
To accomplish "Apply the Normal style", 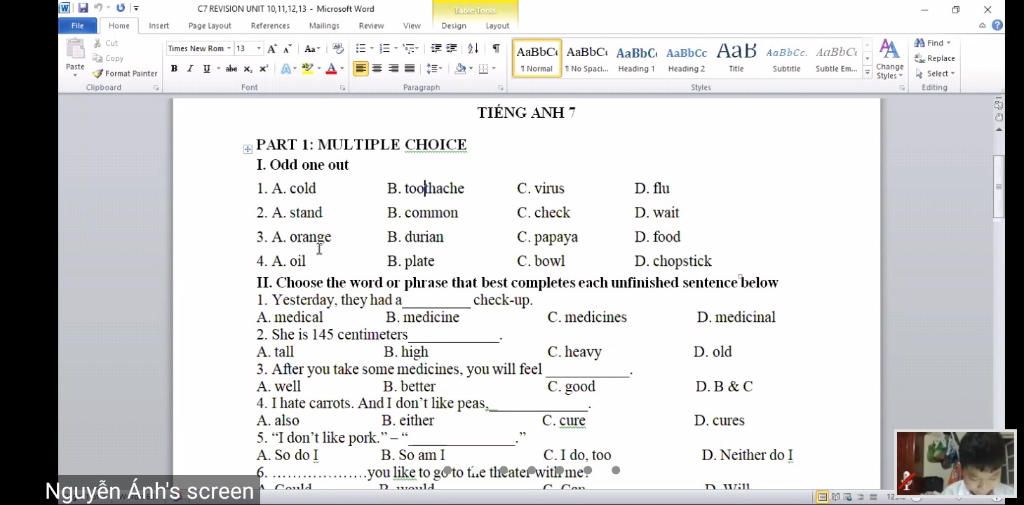I will pyautogui.click(x=537, y=58).
